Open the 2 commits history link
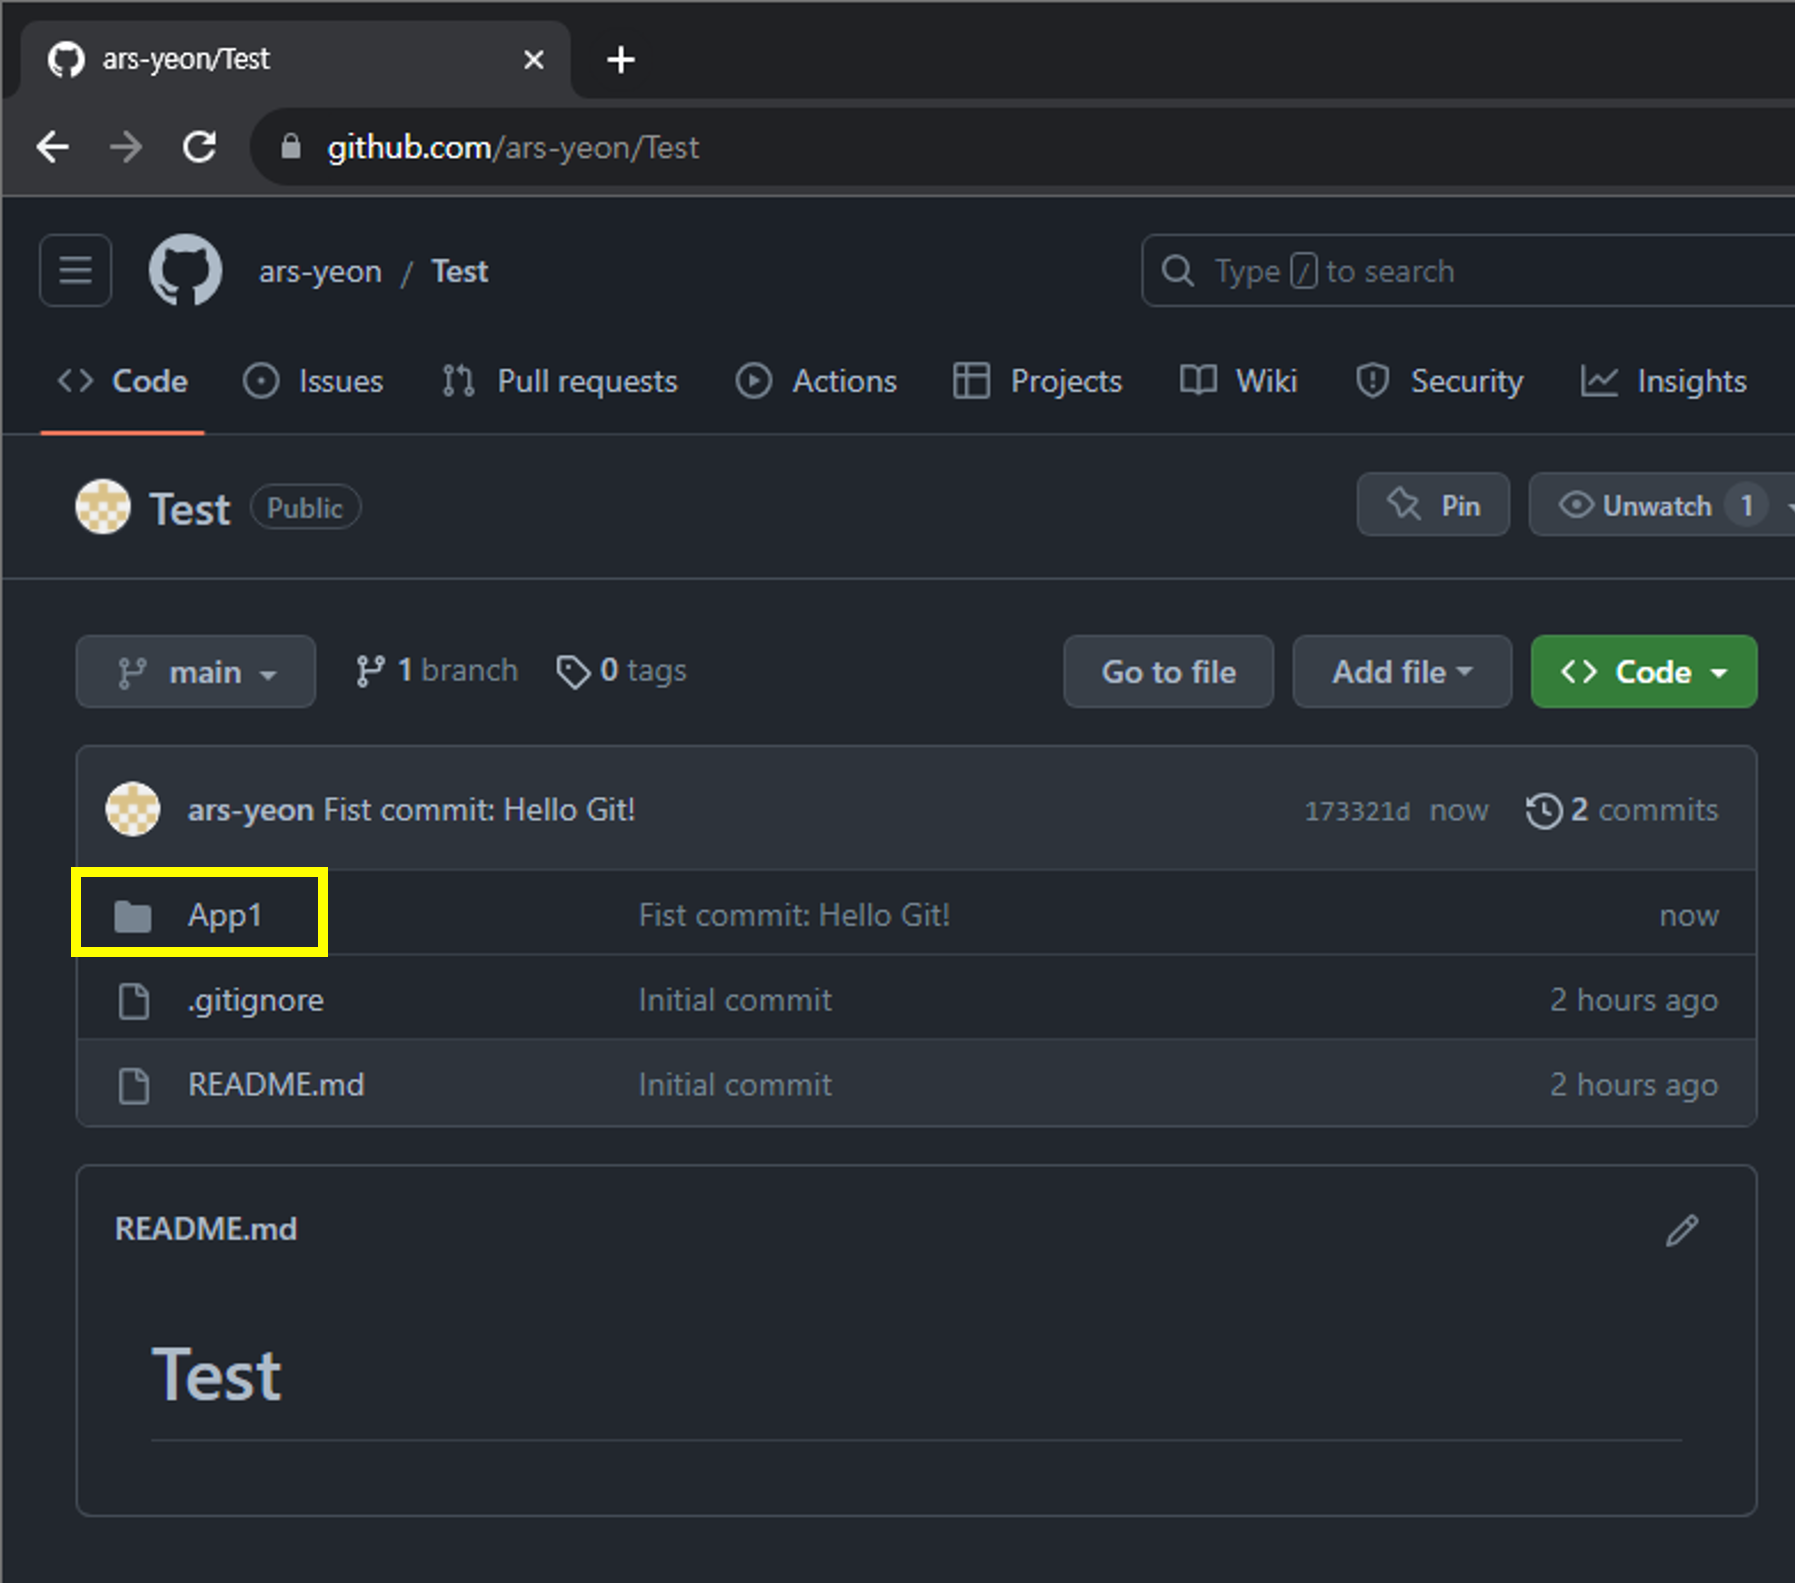The width and height of the screenshot is (1795, 1583). [x=1622, y=810]
